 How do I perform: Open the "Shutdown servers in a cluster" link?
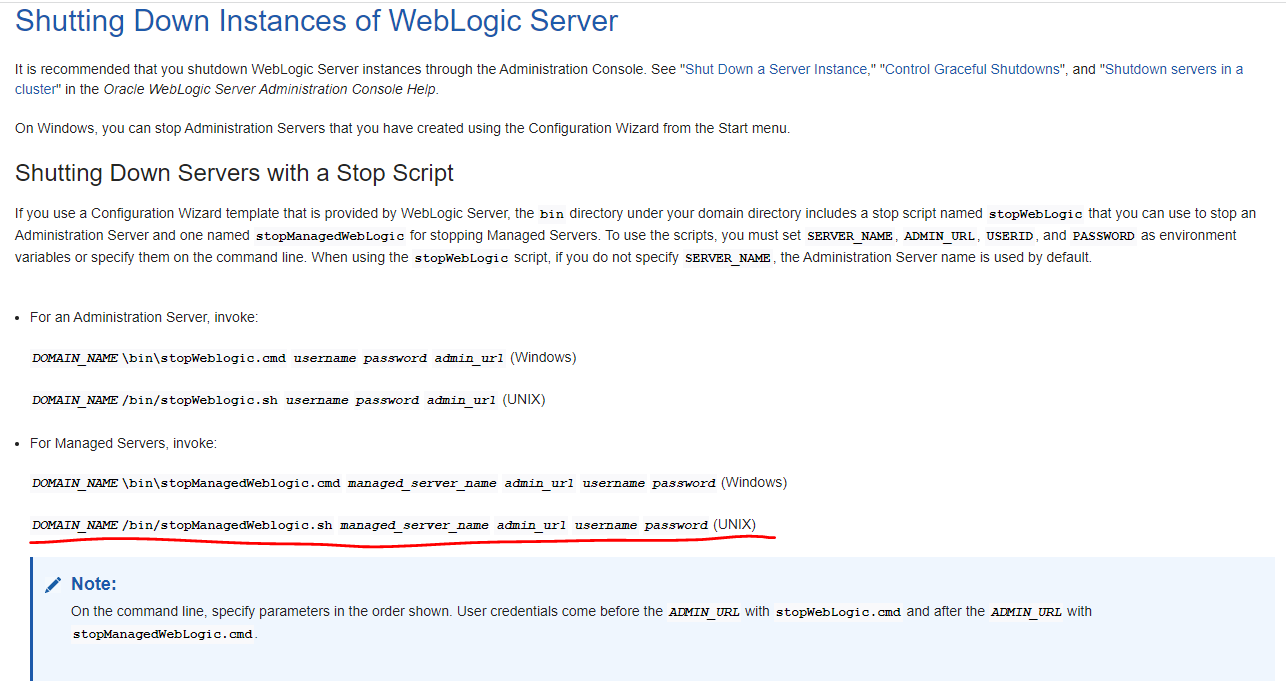point(1174,69)
